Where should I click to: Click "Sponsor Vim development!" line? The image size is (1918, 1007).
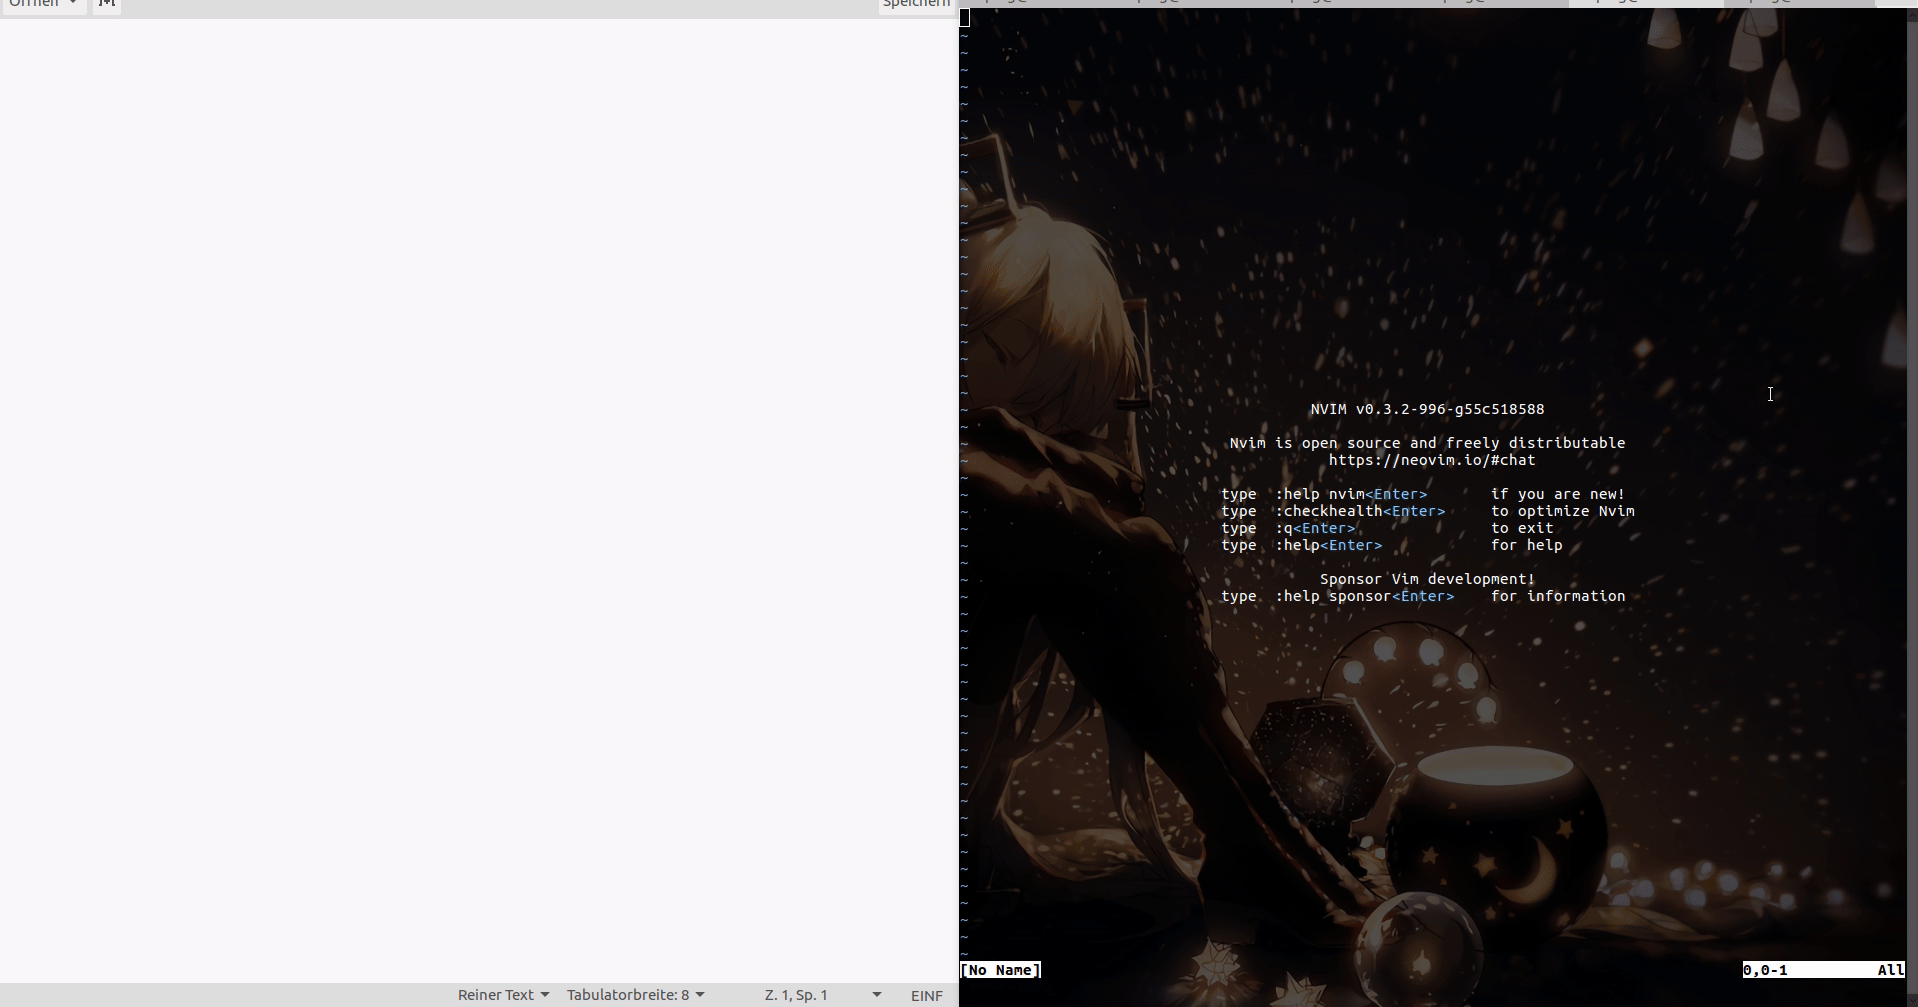tap(1427, 579)
